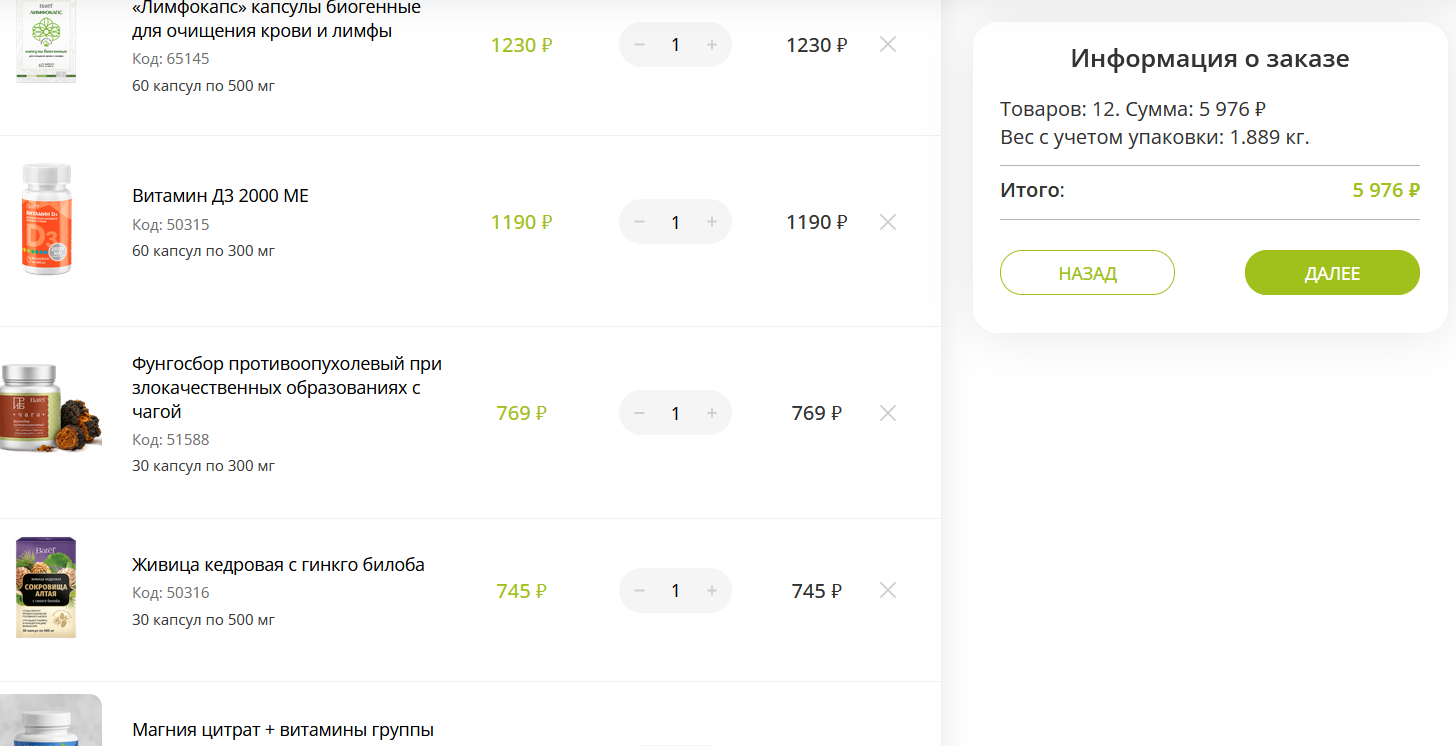
Task: Click the Назад button
Action: click(1087, 273)
